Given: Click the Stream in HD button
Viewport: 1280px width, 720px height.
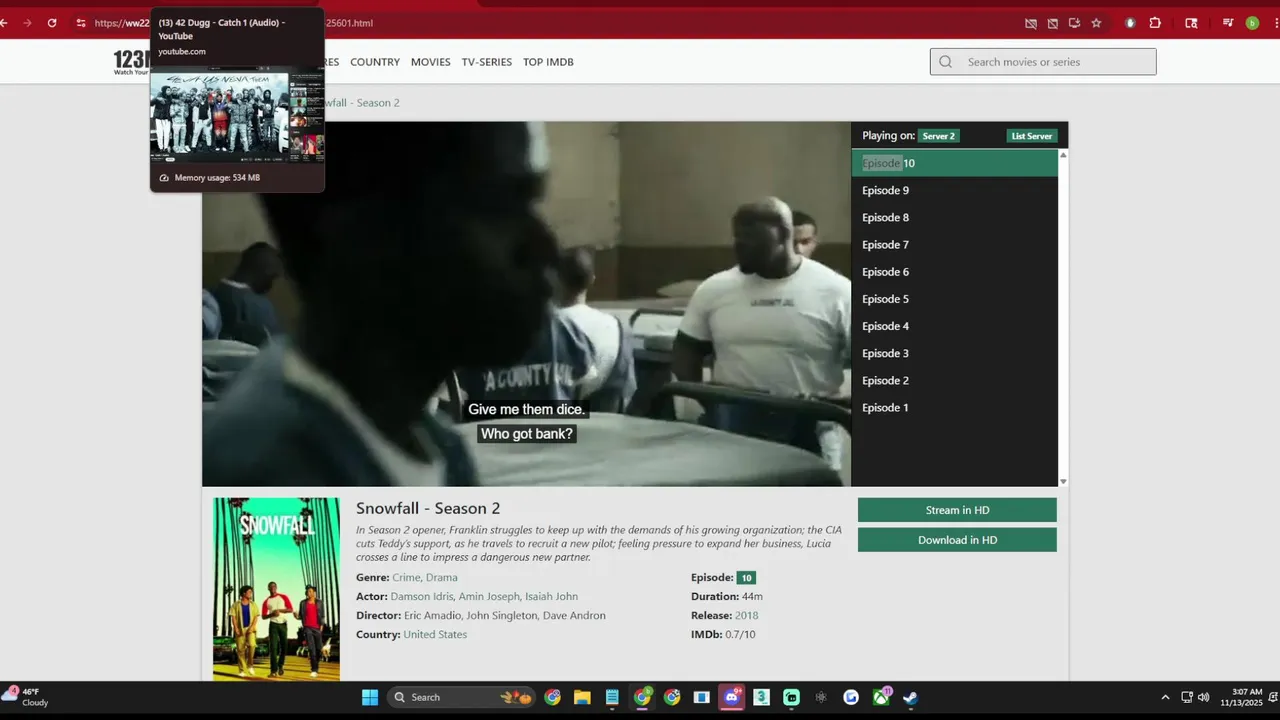Looking at the screenshot, I should (957, 510).
